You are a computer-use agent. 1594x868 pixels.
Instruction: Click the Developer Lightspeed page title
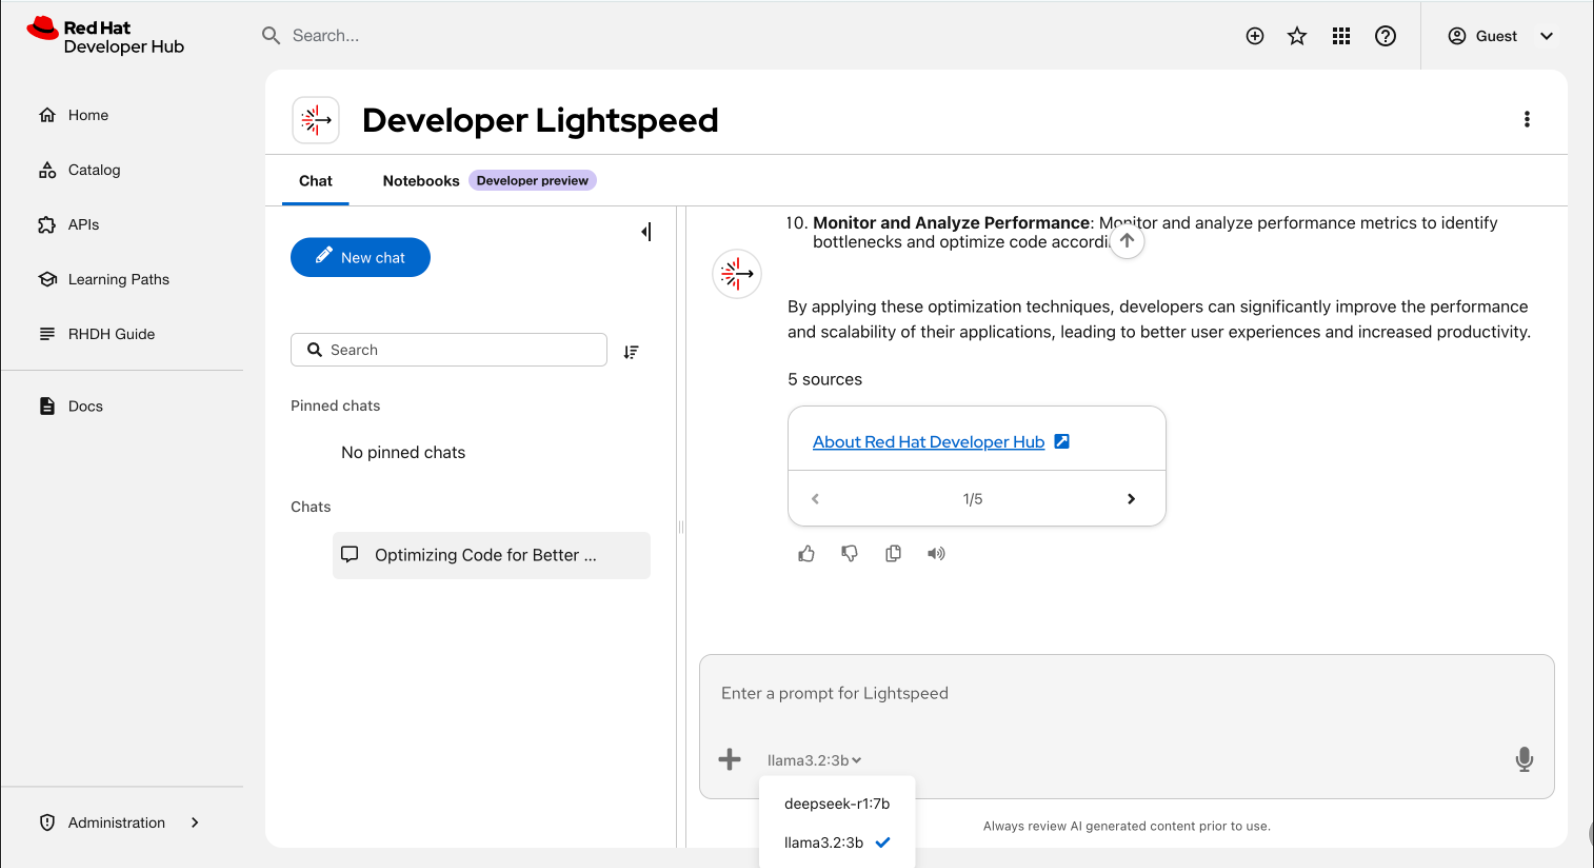[x=540, y=120]
